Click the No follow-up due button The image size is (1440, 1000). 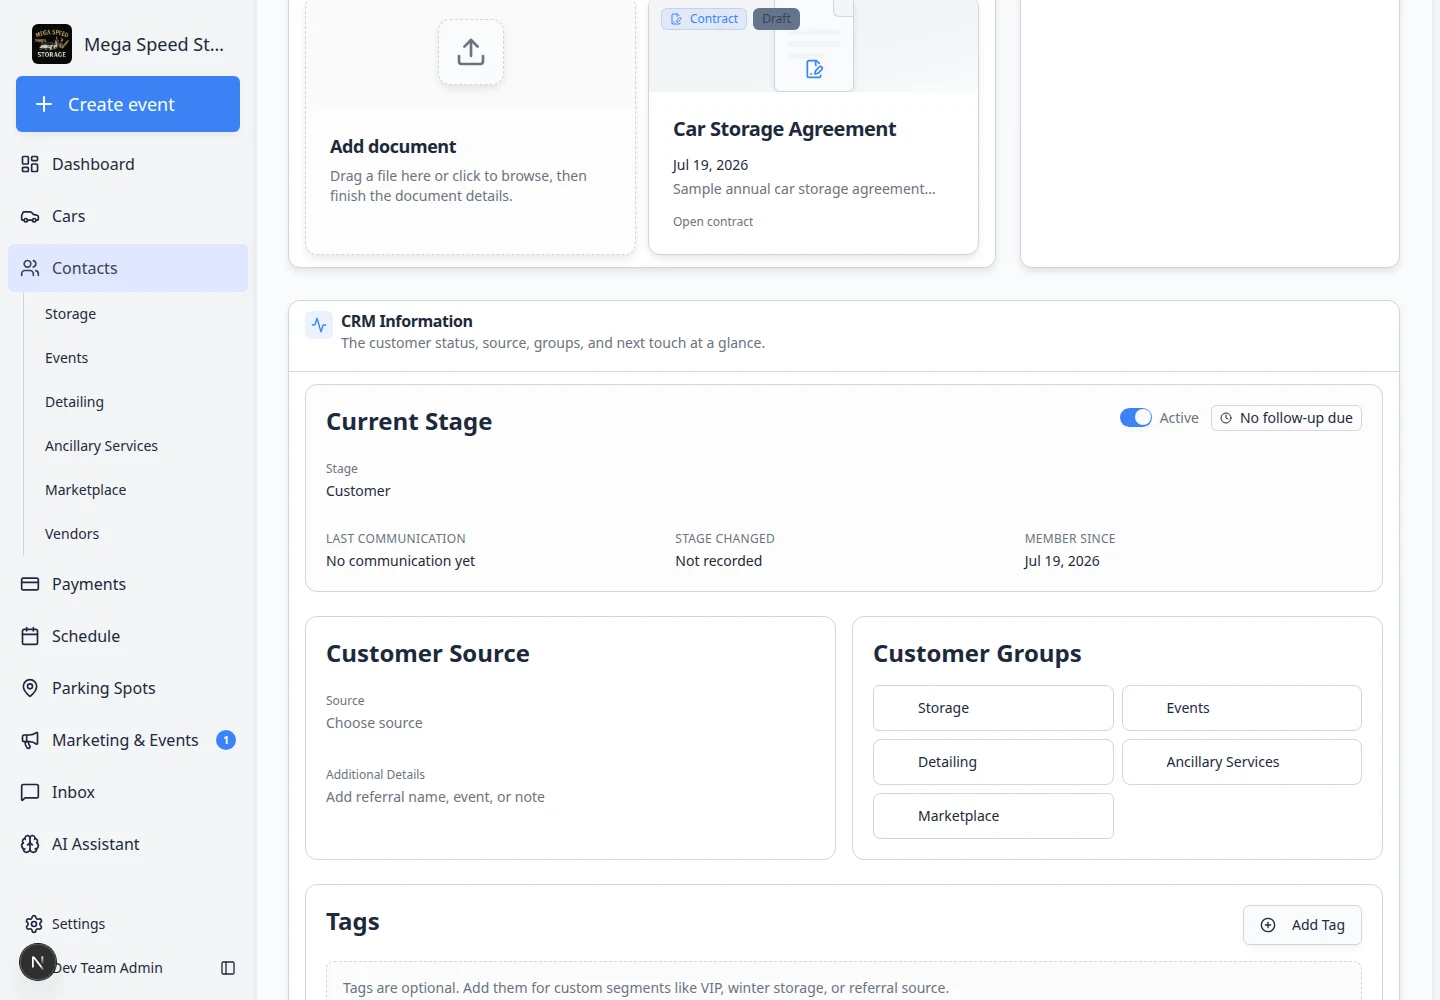pyautogui.click(x=1286, y=418)
